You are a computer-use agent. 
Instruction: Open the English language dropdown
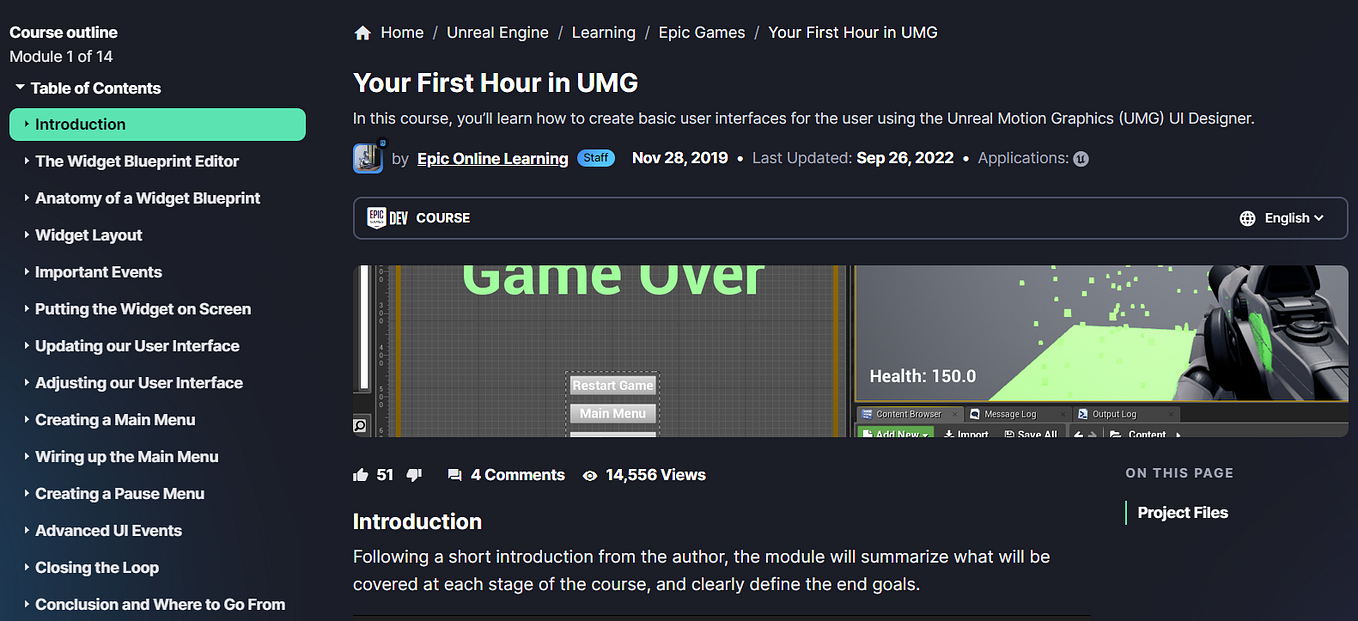point(1290,217)
